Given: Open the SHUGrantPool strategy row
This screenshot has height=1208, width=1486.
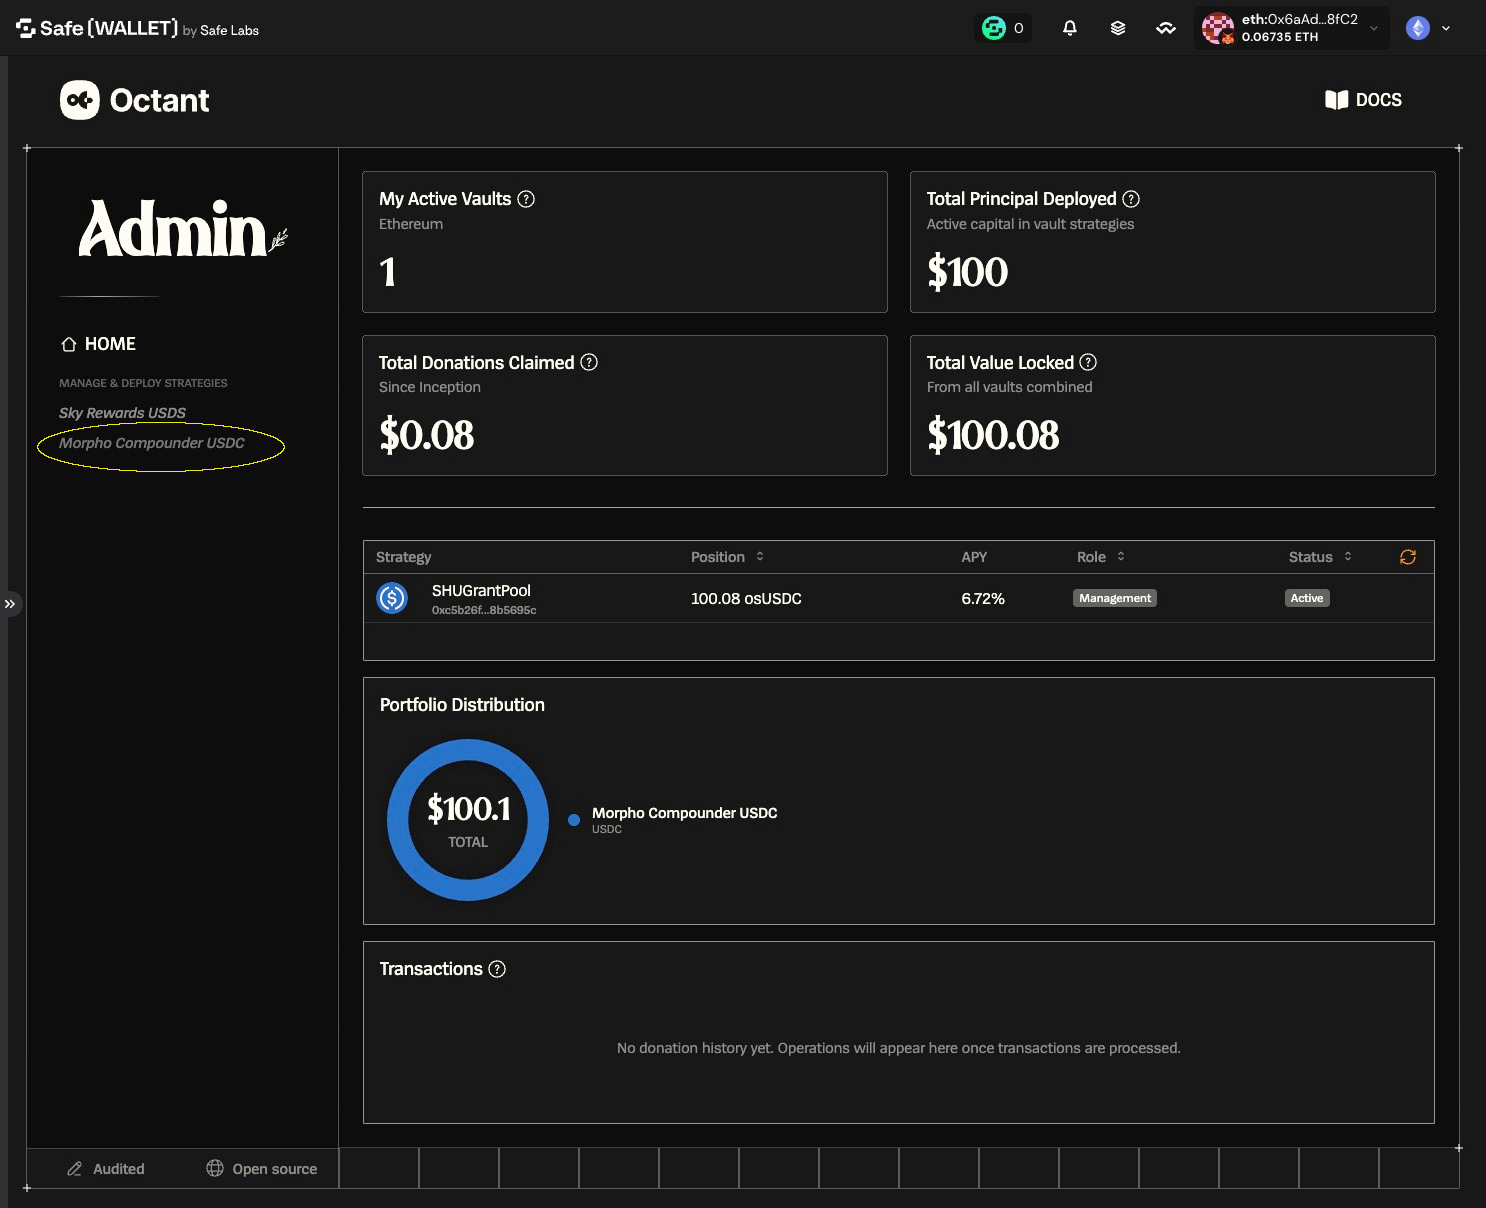Looking at the screenshot, I should [898, 598].
